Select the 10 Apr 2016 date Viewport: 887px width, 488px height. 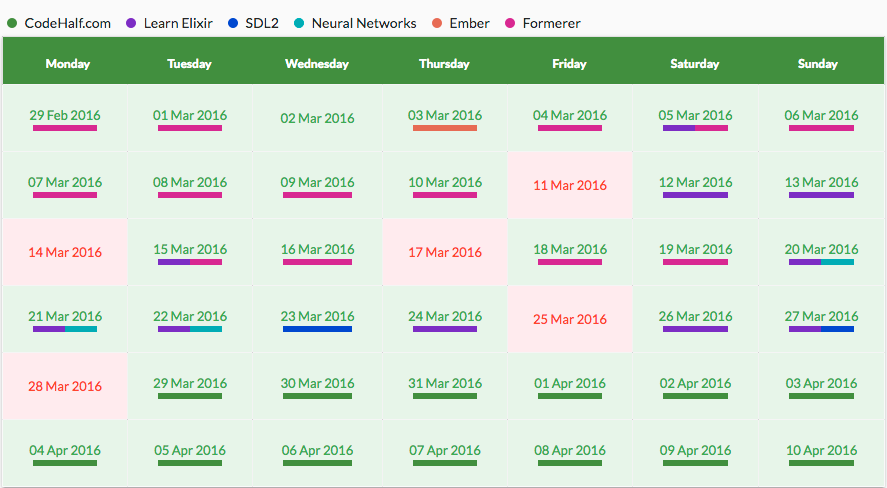pyautogui.click(x=821, y=451)
